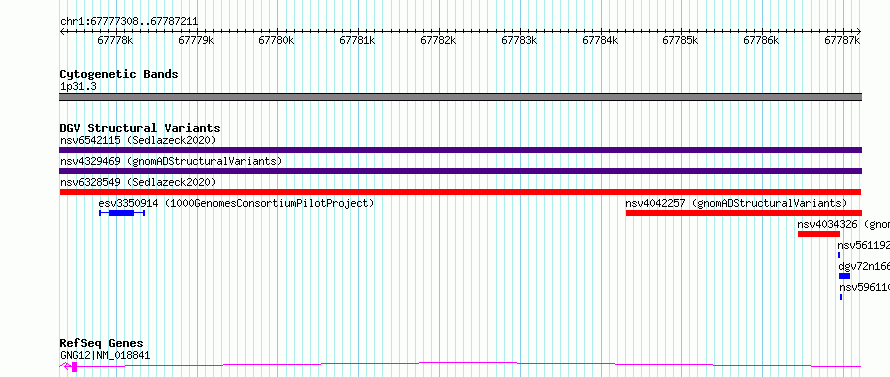Select the nsv6328549 (Sedlazeck2020) label
The image size is (890, 377).
point(138,182)
